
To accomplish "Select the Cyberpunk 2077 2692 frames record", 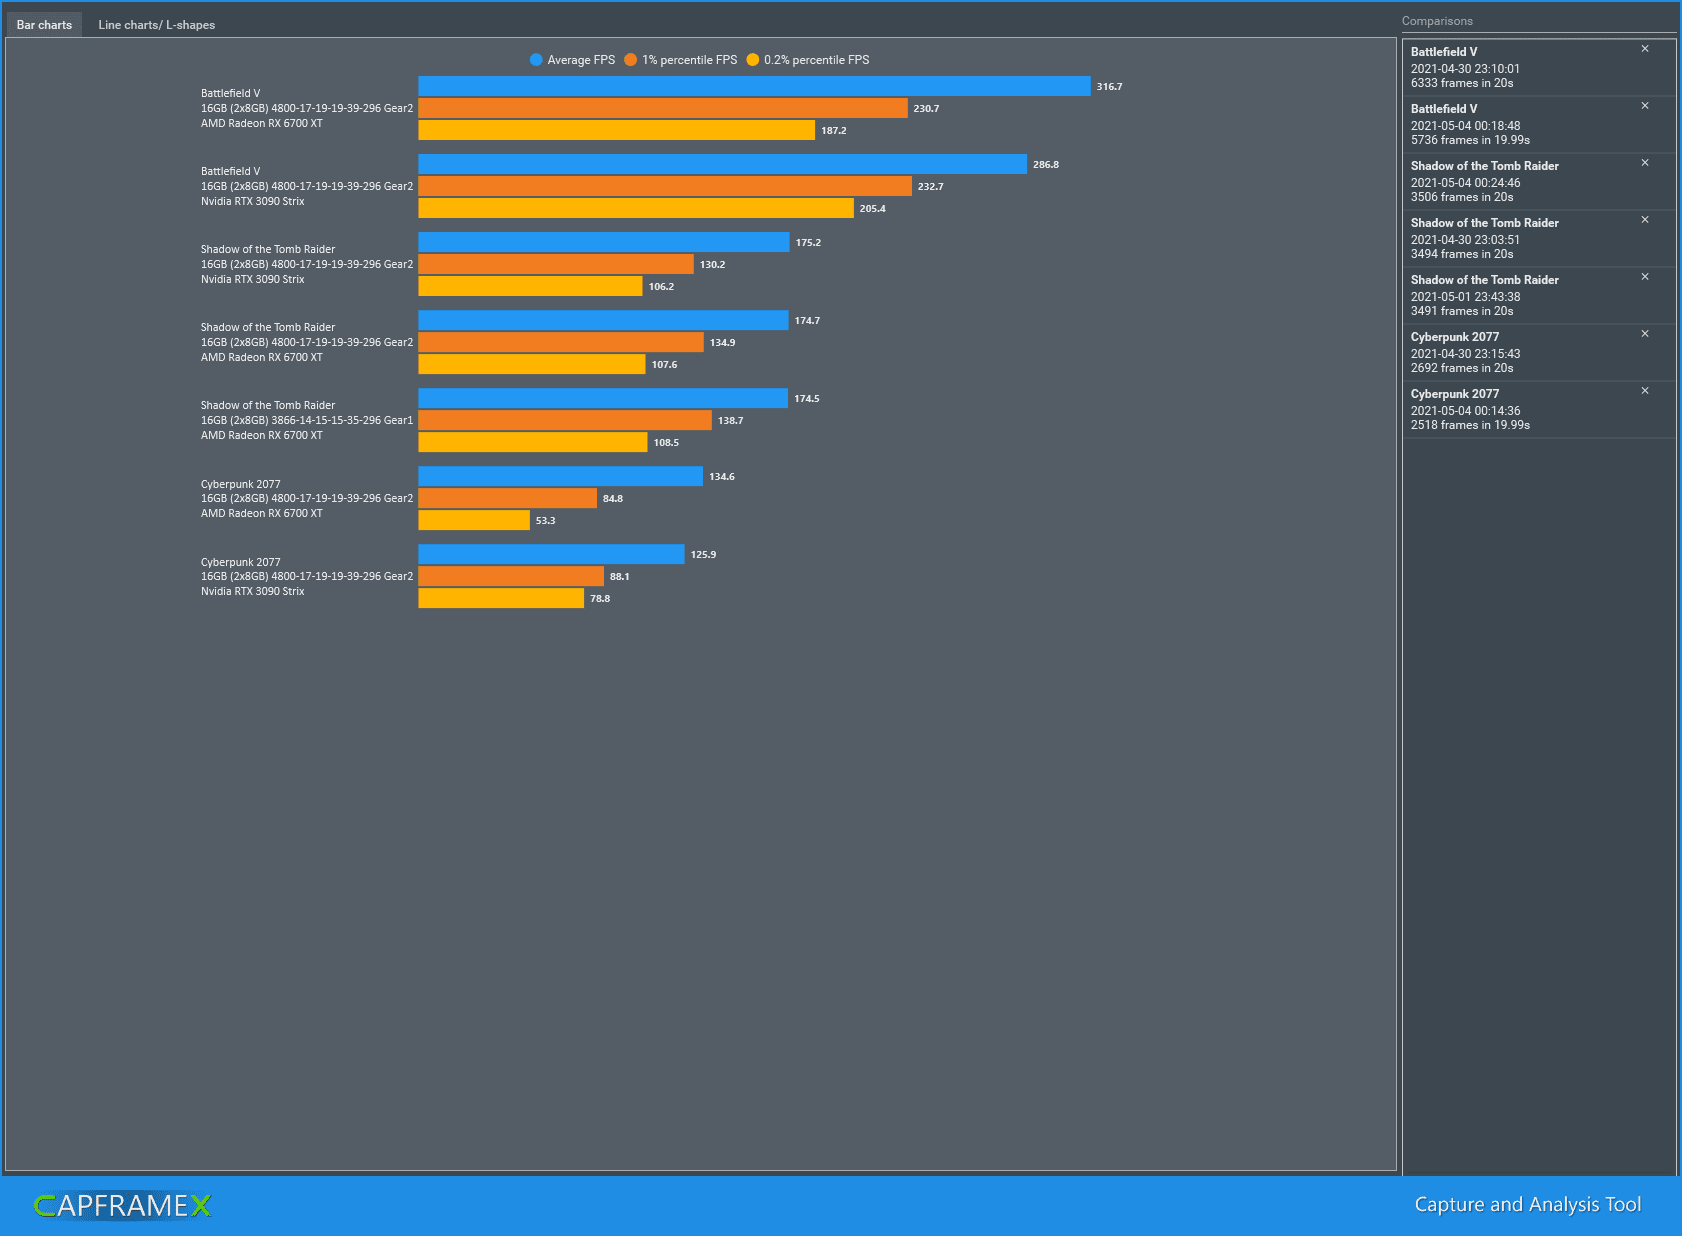I will pyautogui.click(x=1538, y=352).
